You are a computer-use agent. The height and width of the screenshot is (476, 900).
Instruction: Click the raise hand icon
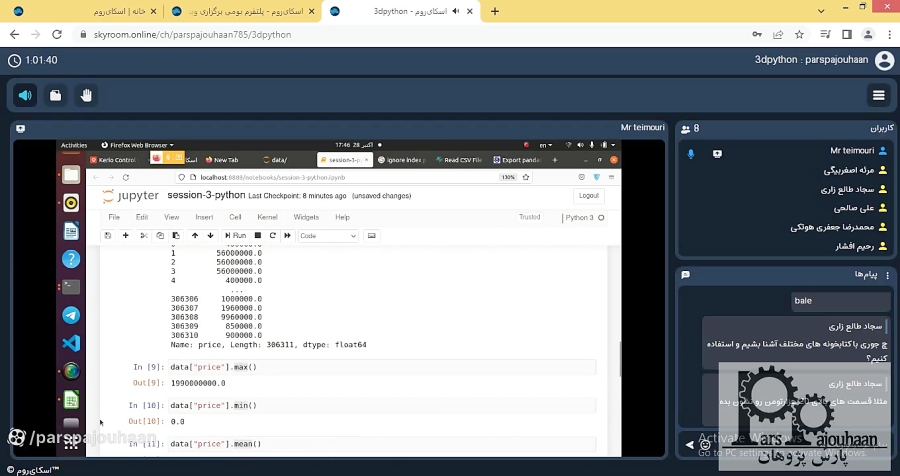click(x=86, y=95)
